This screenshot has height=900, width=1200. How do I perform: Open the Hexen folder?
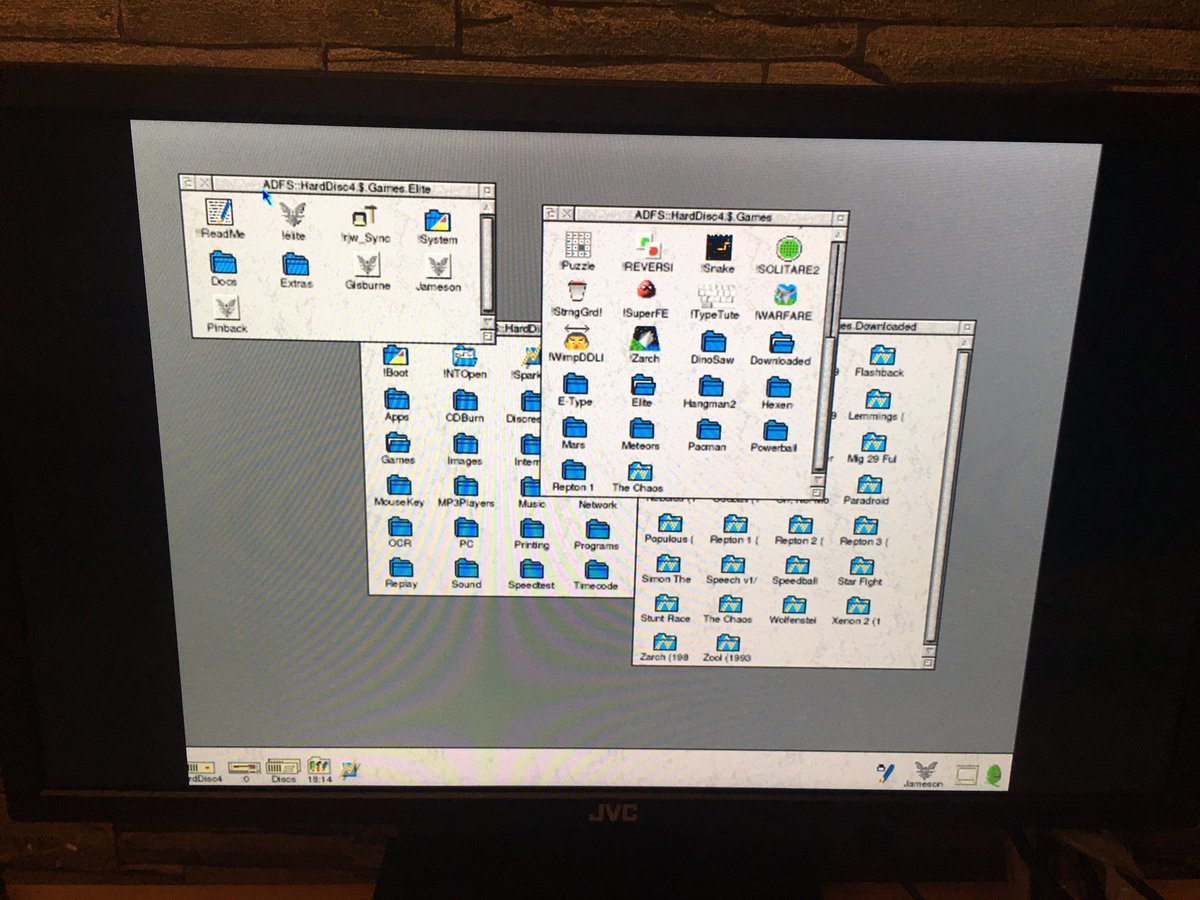coord(778,387)
